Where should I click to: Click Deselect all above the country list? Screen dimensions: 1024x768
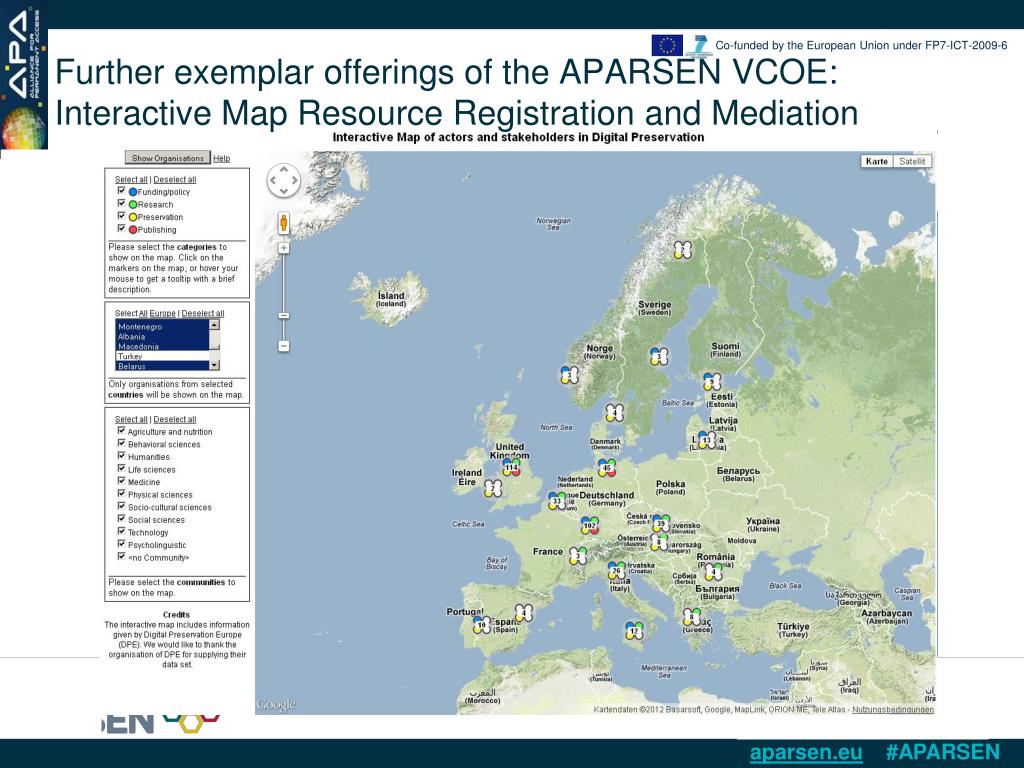[202, 313]
